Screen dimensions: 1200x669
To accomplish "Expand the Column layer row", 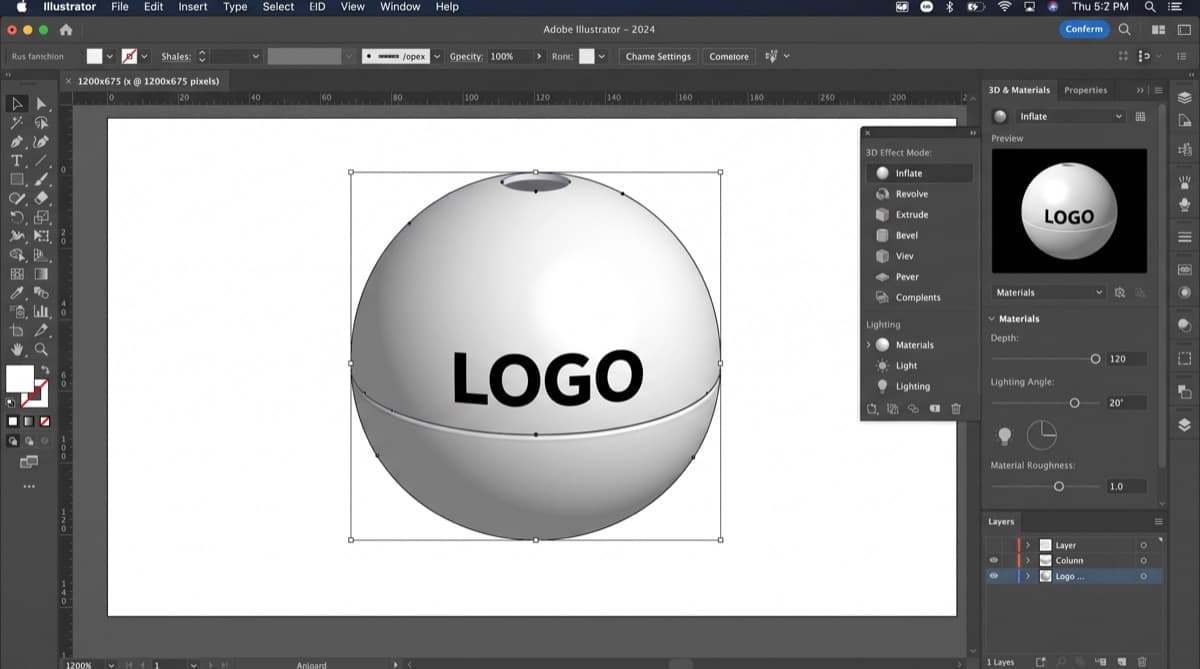I will [1028, 561].
